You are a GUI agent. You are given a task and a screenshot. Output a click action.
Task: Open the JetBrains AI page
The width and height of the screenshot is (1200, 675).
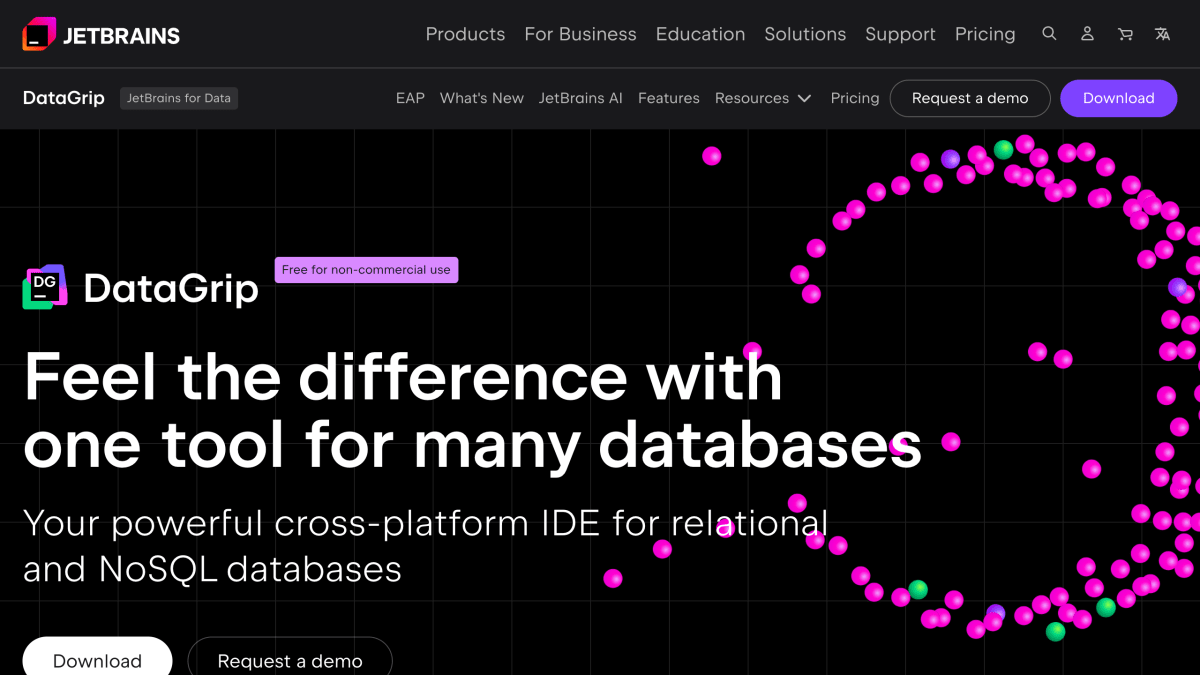click(x=581, y=98)
